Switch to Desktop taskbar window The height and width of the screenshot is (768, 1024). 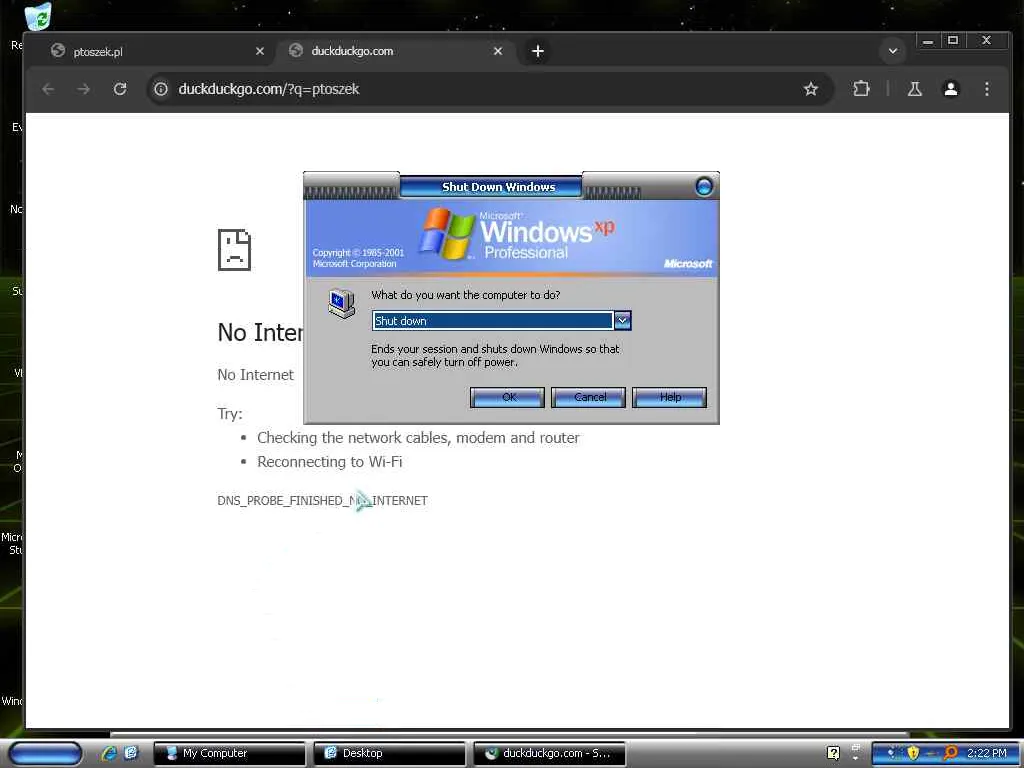coord(389,753)
